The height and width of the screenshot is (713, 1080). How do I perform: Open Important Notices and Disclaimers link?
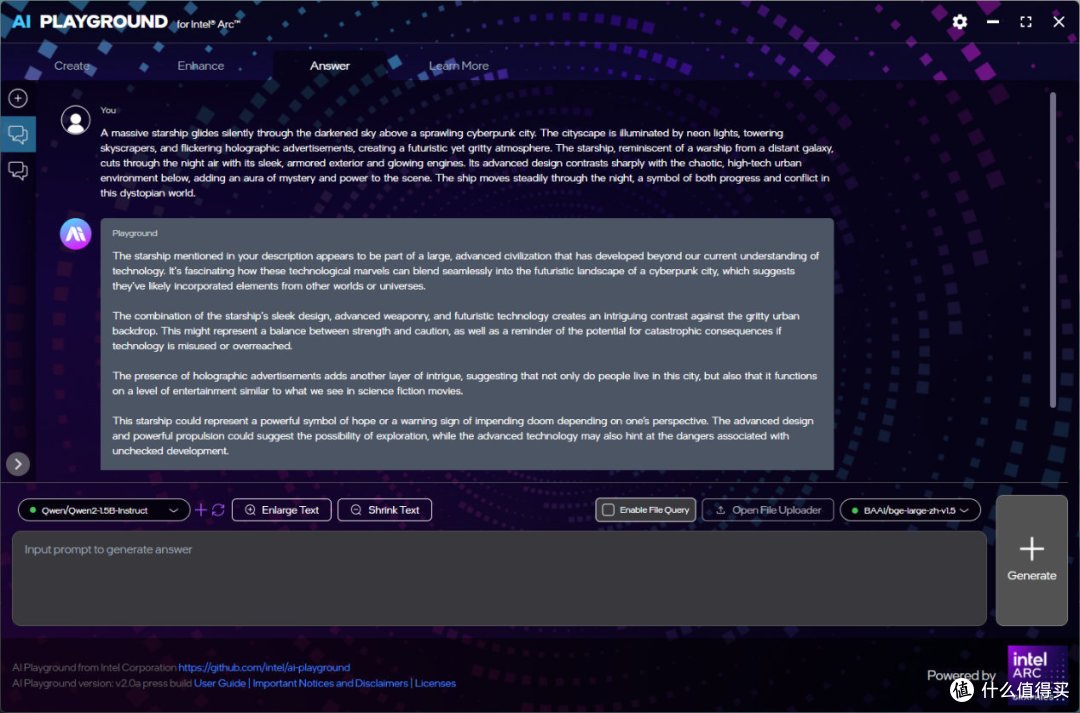click(330, 683)
